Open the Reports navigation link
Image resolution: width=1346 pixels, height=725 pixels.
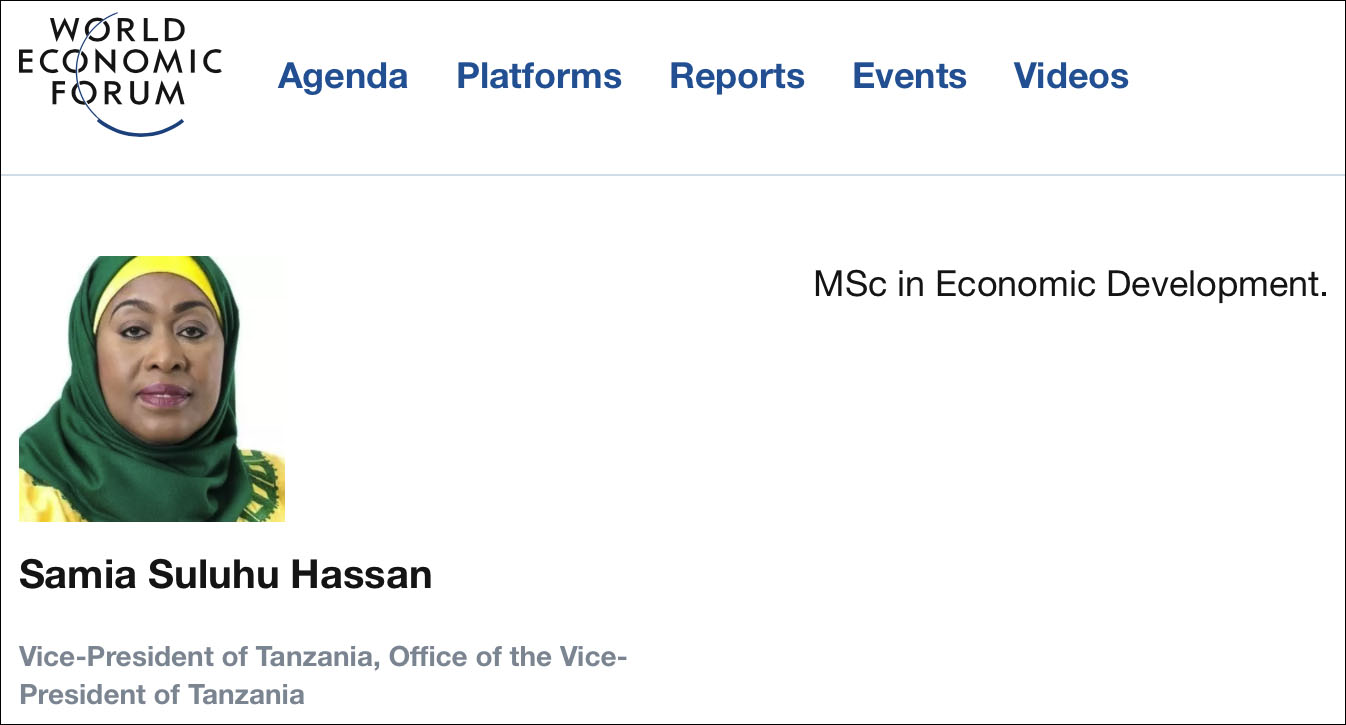point(737,76)
